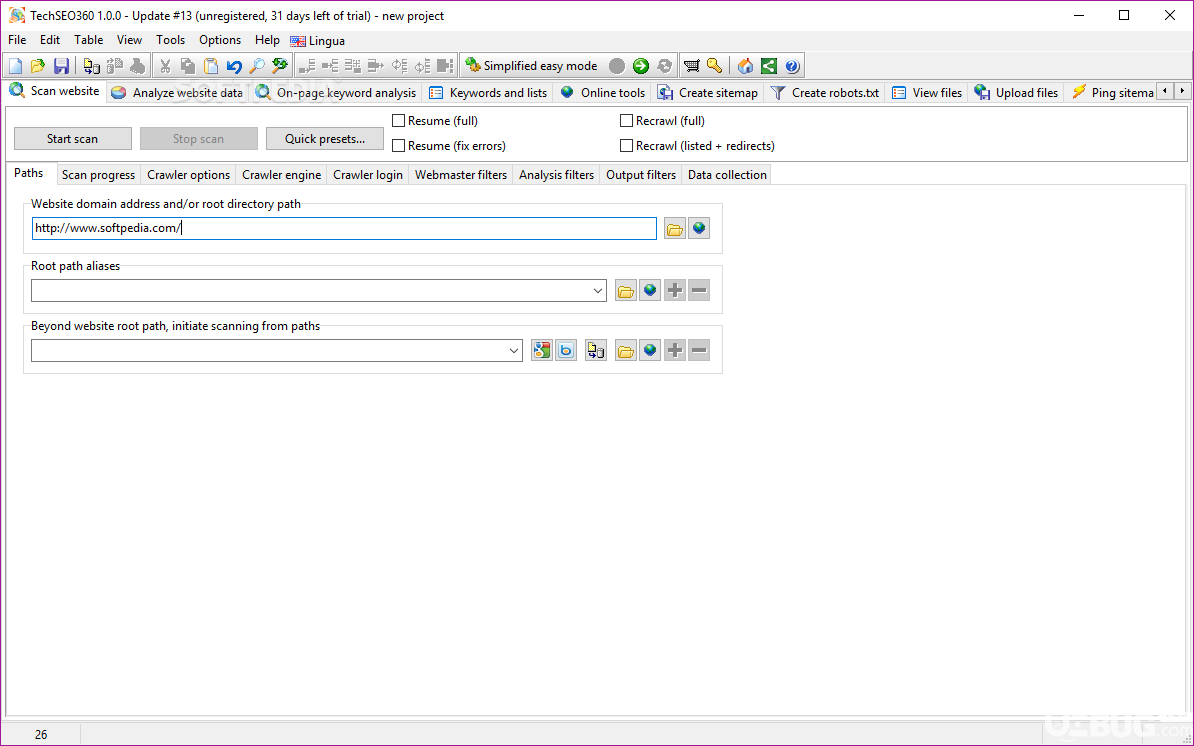Open the Help menu

tap(267, 40)
